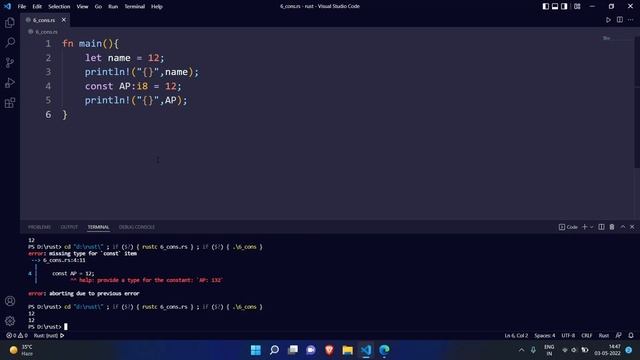
Task: Close the 6_cons.rs editor tab
Action: click(x=64, y=20)
